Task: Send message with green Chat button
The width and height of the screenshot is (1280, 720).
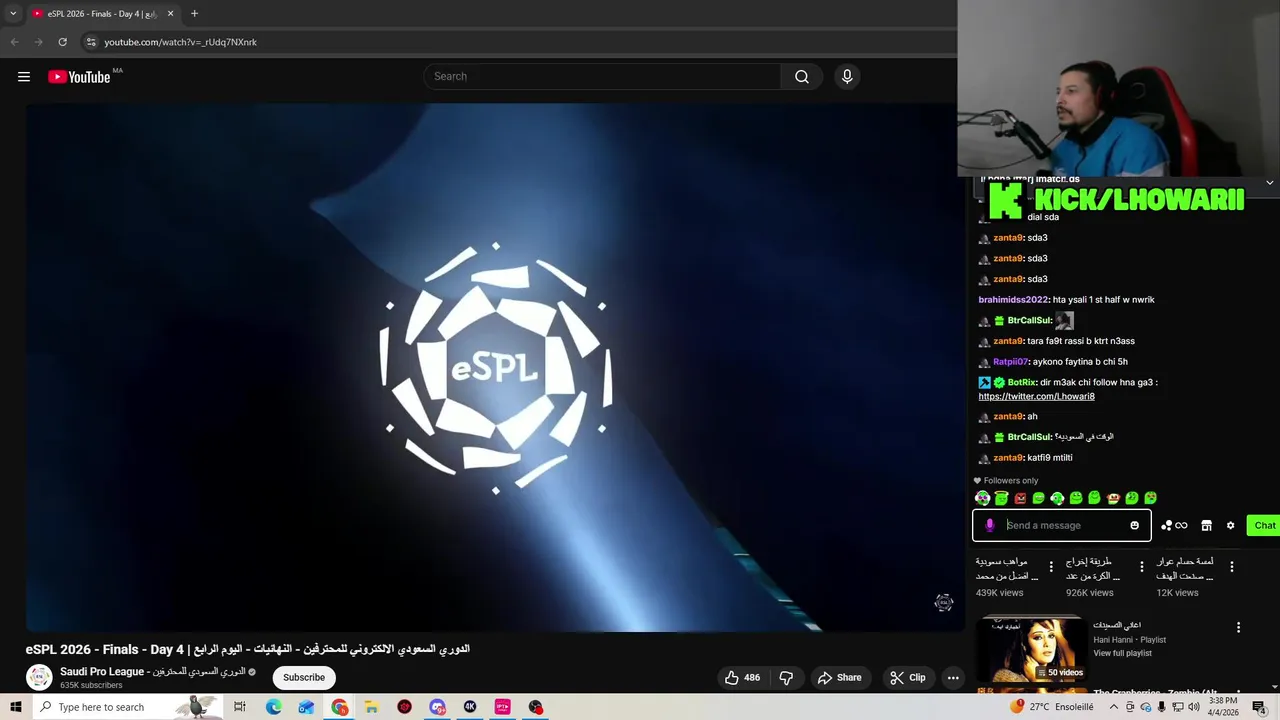Action: pos(1264,525)
